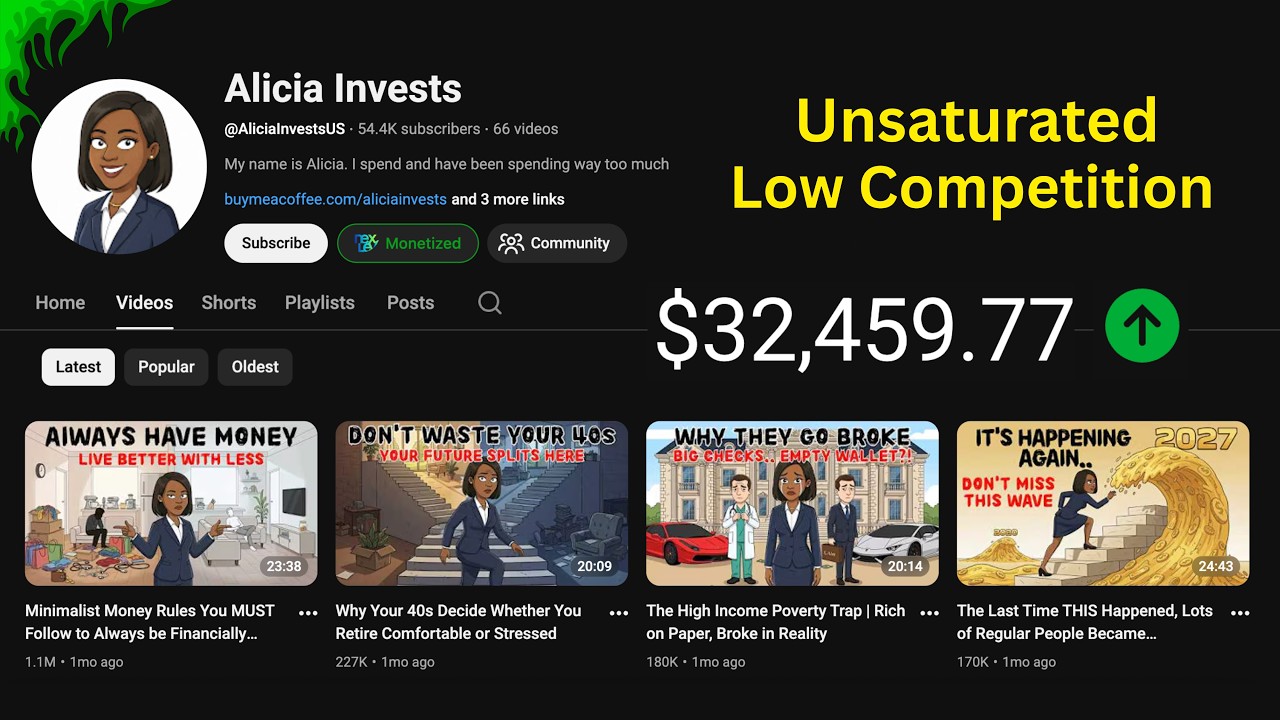The image size is (1280, 720).
Task: Open options menu for Last Time THIS Happened video
Action: [x=1240, y=613]
